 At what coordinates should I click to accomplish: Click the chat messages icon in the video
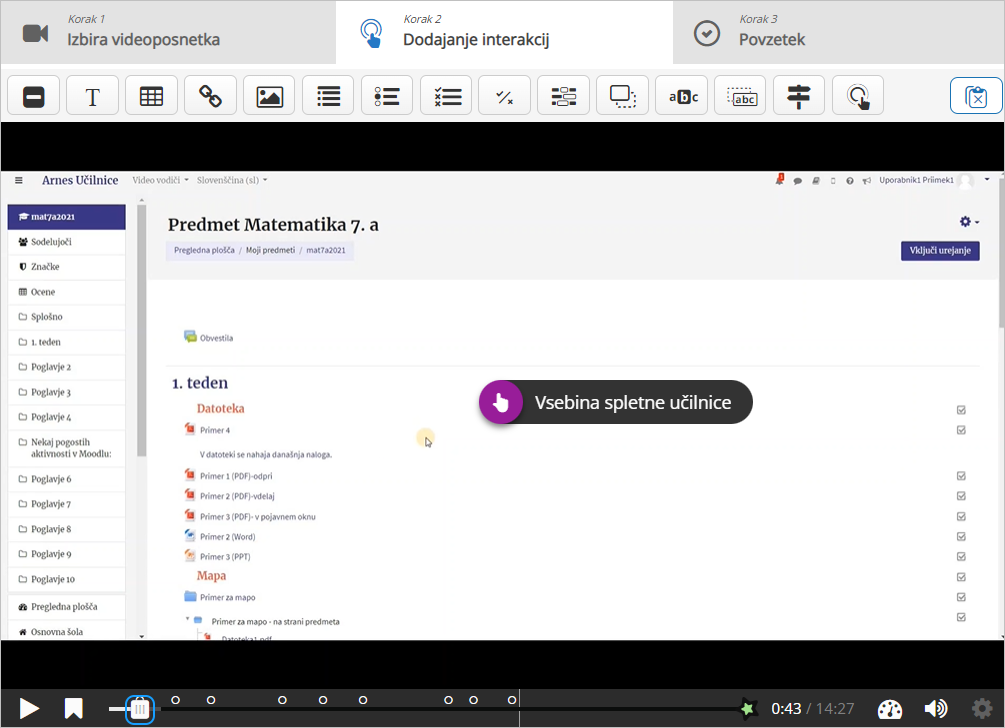797,181
